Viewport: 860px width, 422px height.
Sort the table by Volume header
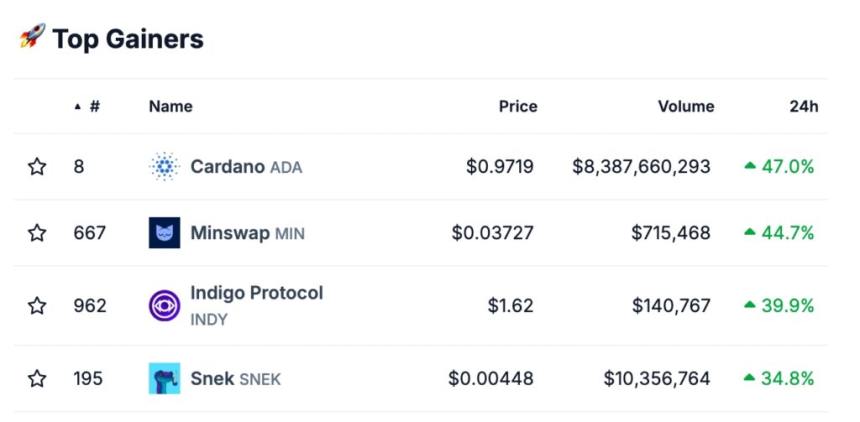(685, 106)
